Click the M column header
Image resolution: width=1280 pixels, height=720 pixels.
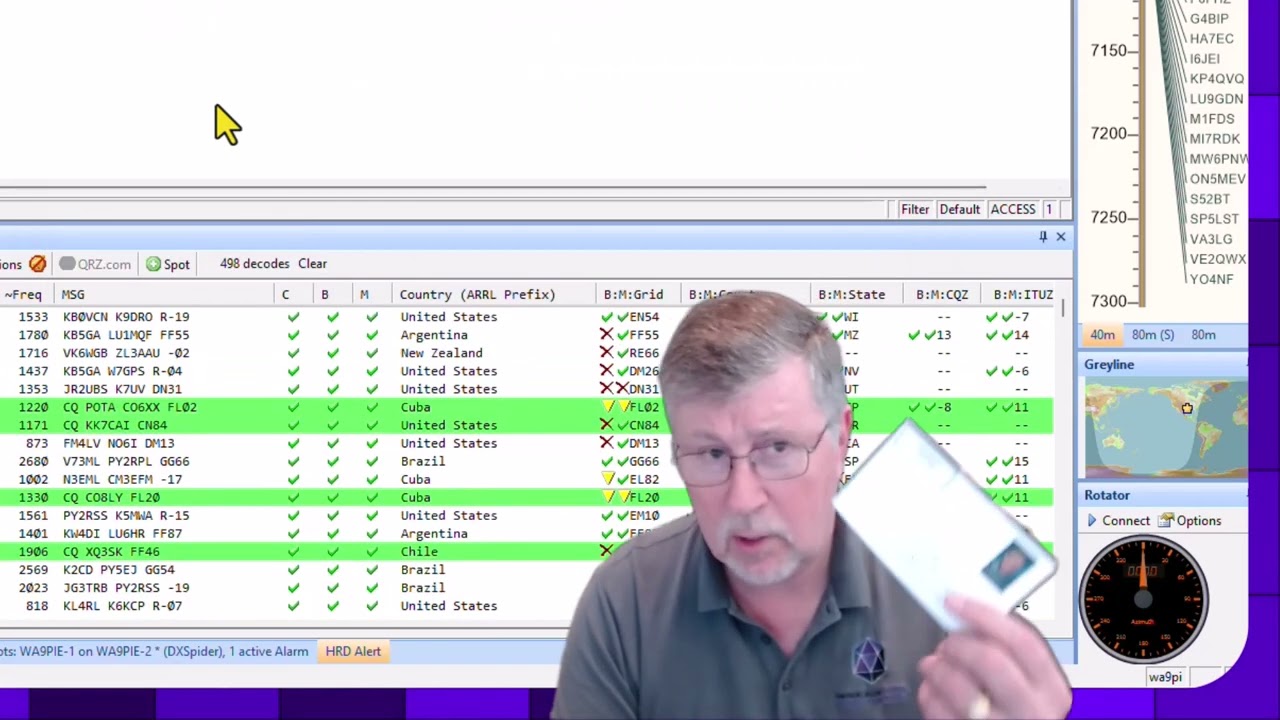click(364, 295)
